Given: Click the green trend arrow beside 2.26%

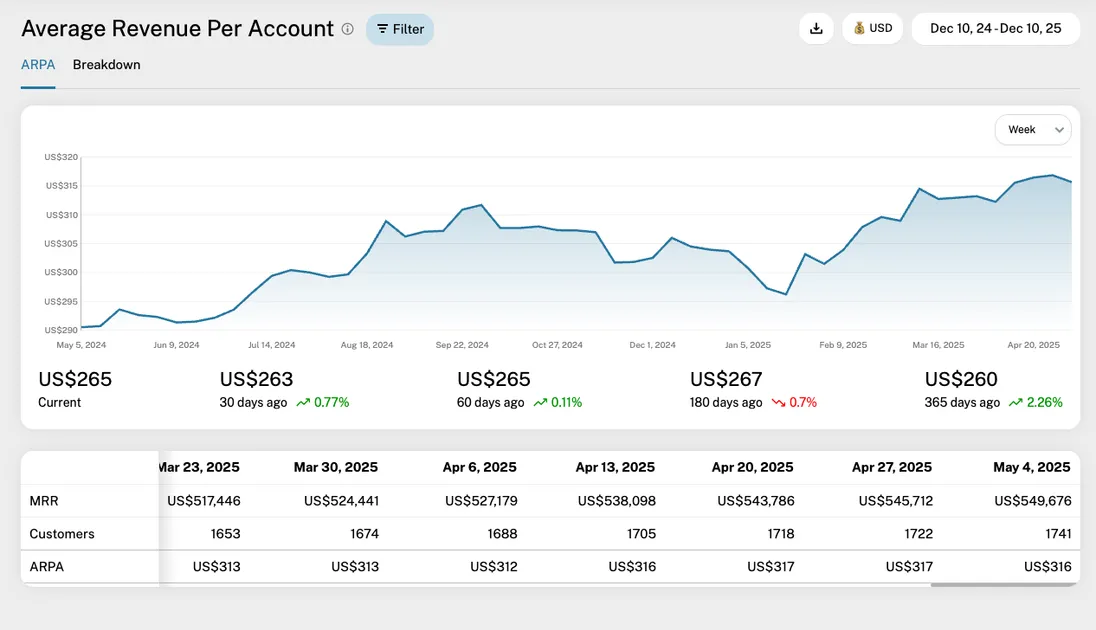Looking at the screenshot, I should click(1015, 403).
